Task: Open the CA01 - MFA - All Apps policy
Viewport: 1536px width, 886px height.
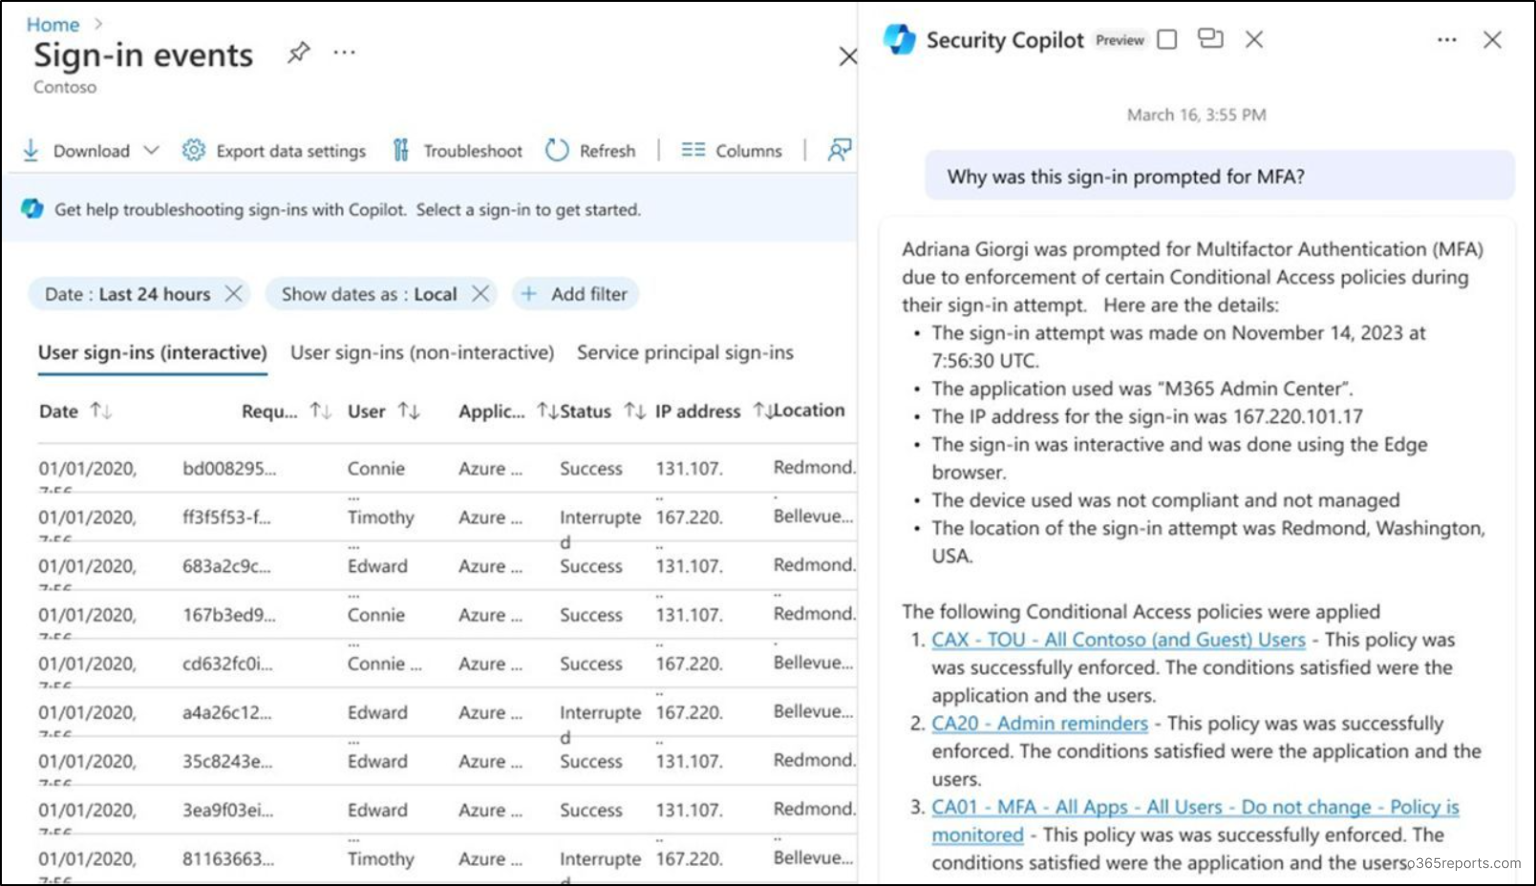Action: tap(1195, 821)
